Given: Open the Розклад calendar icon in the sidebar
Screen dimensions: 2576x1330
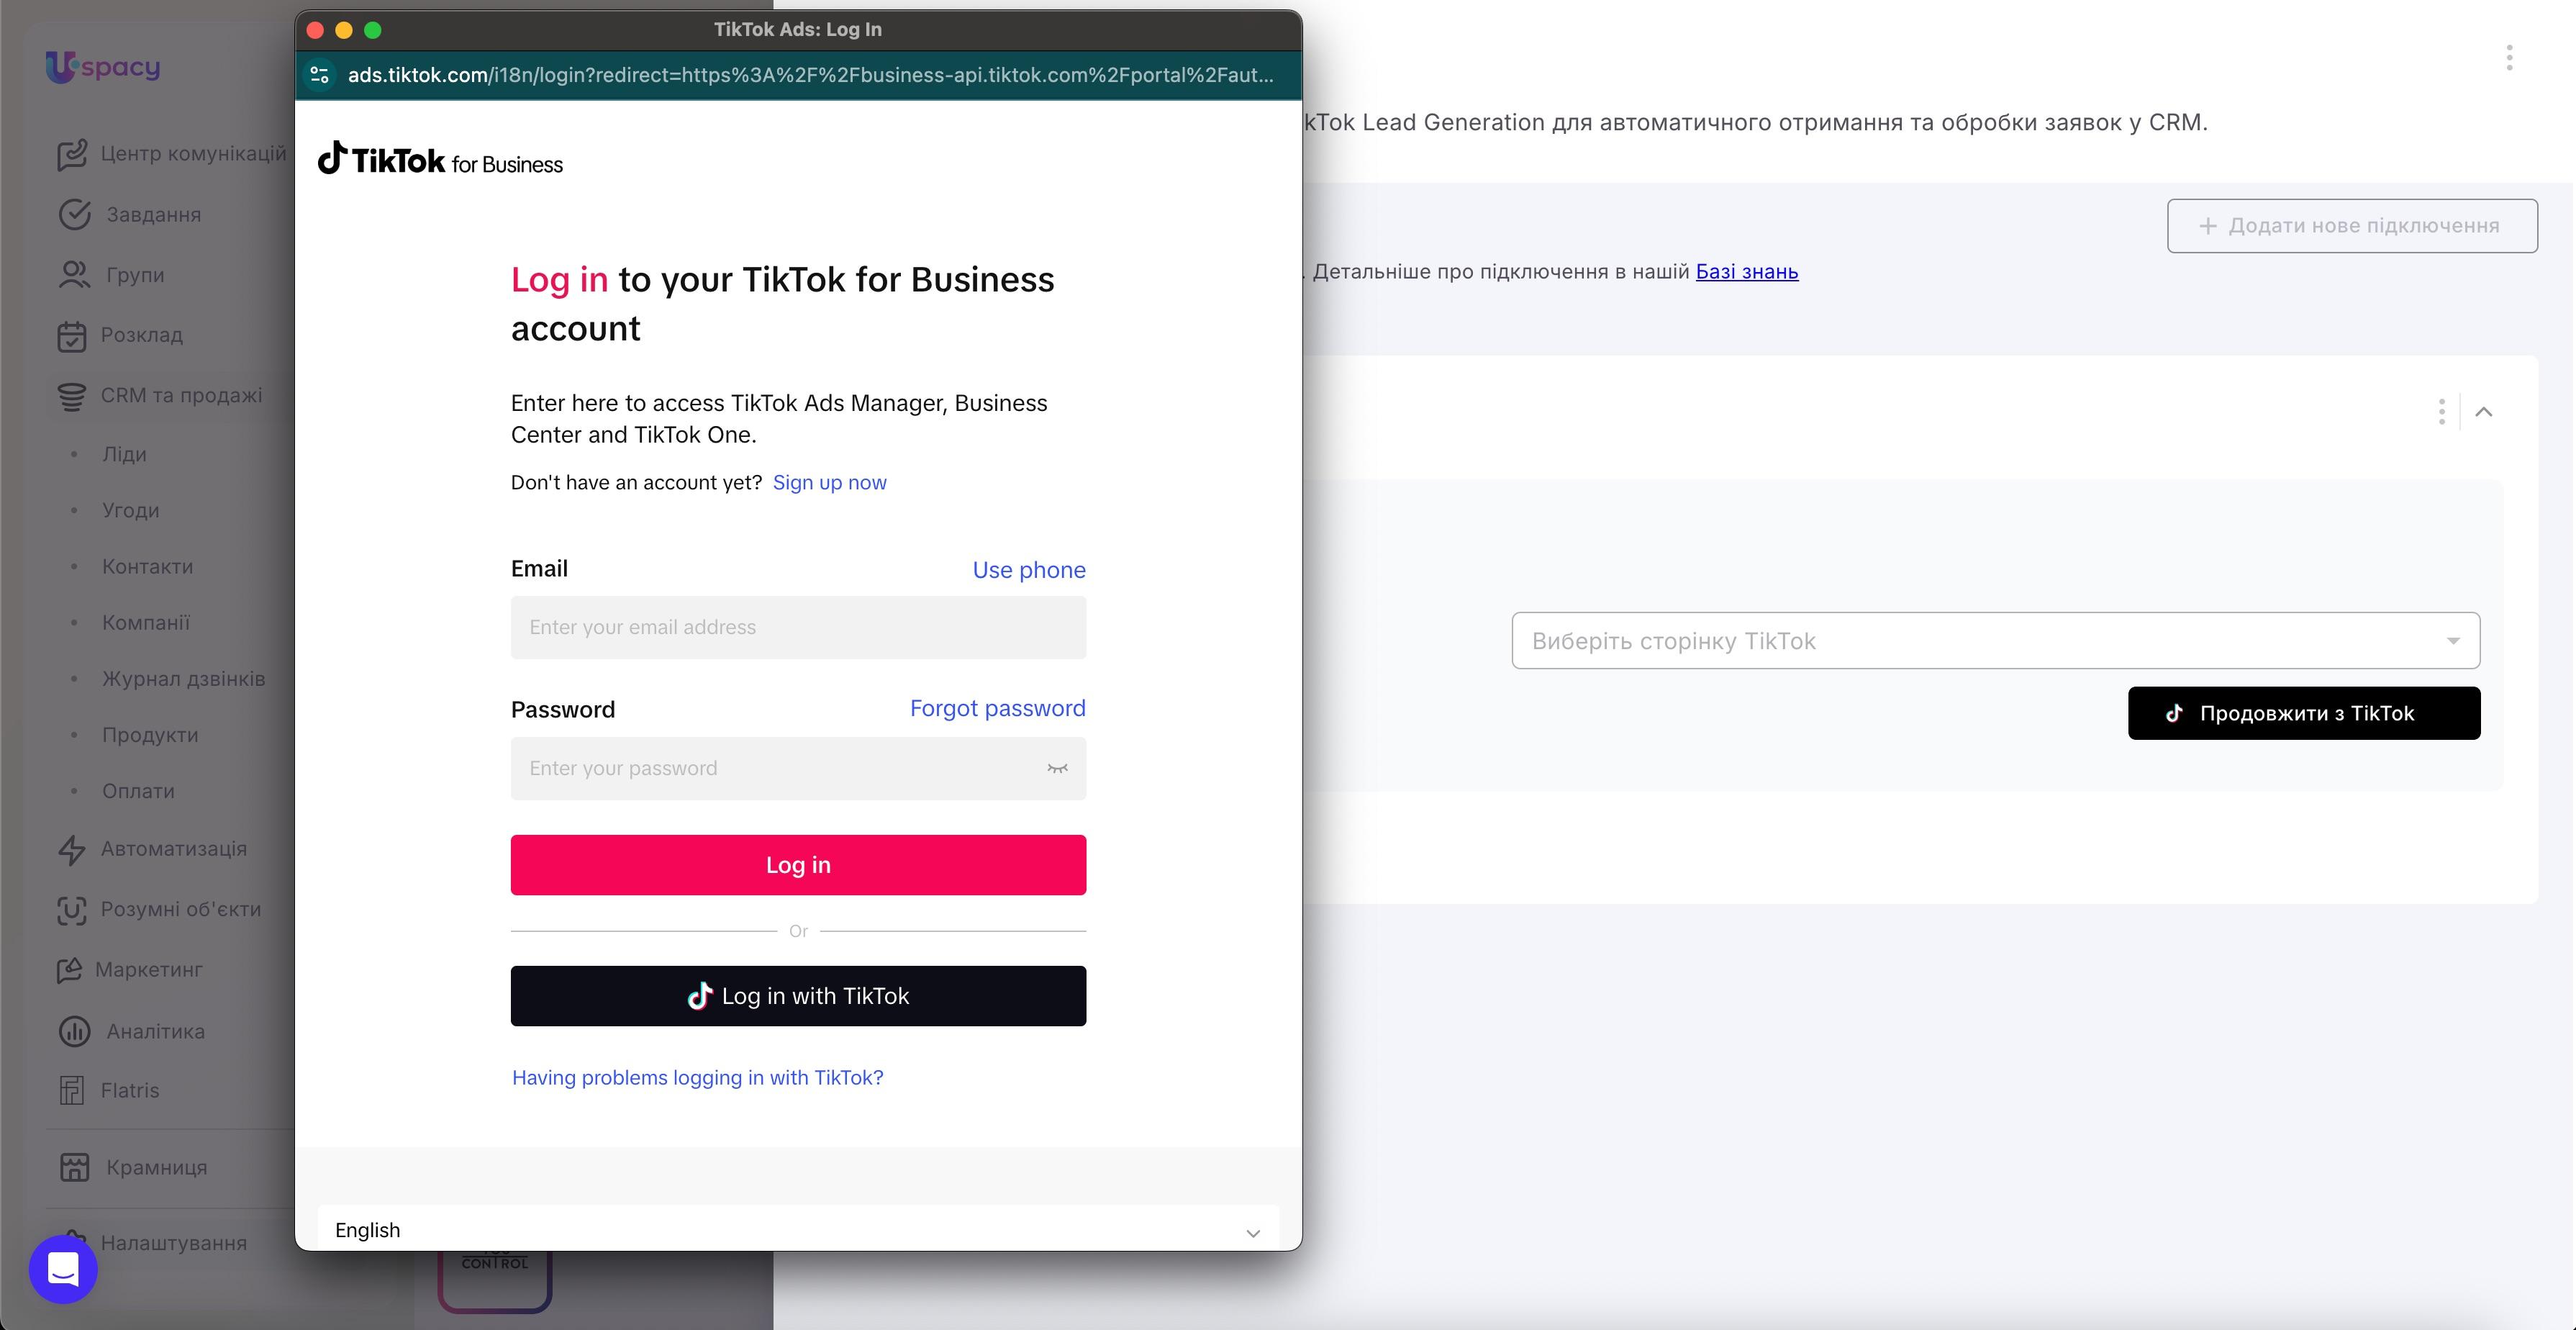Looking at the screenshot, I should pyautogui.click(x=72, y=335).
